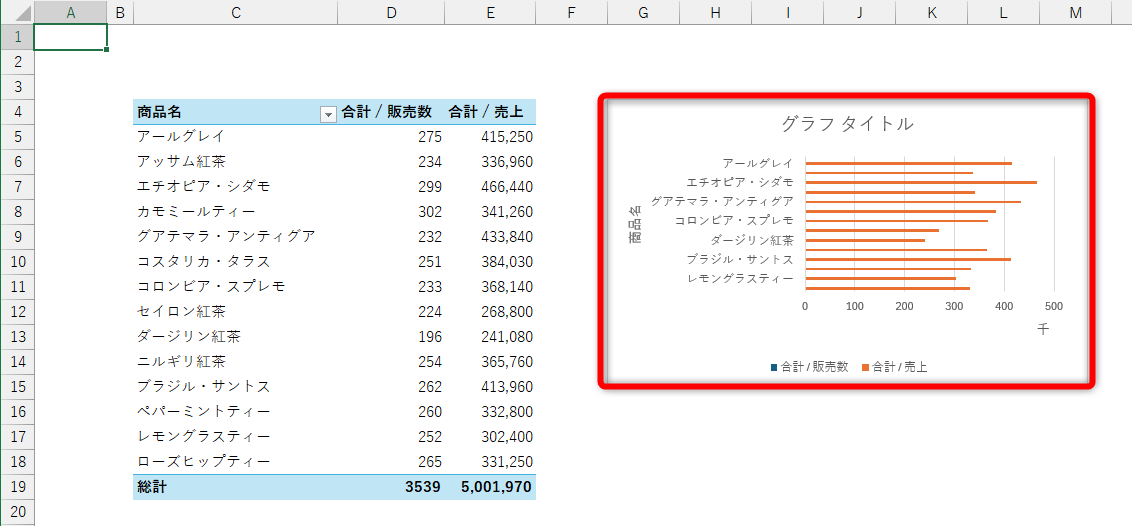The width and height of the screenshot is (1132, 526).
Task: Click the ダージリン紅茶 table cell
Action: pyautogui.click(x=236, y=336)
